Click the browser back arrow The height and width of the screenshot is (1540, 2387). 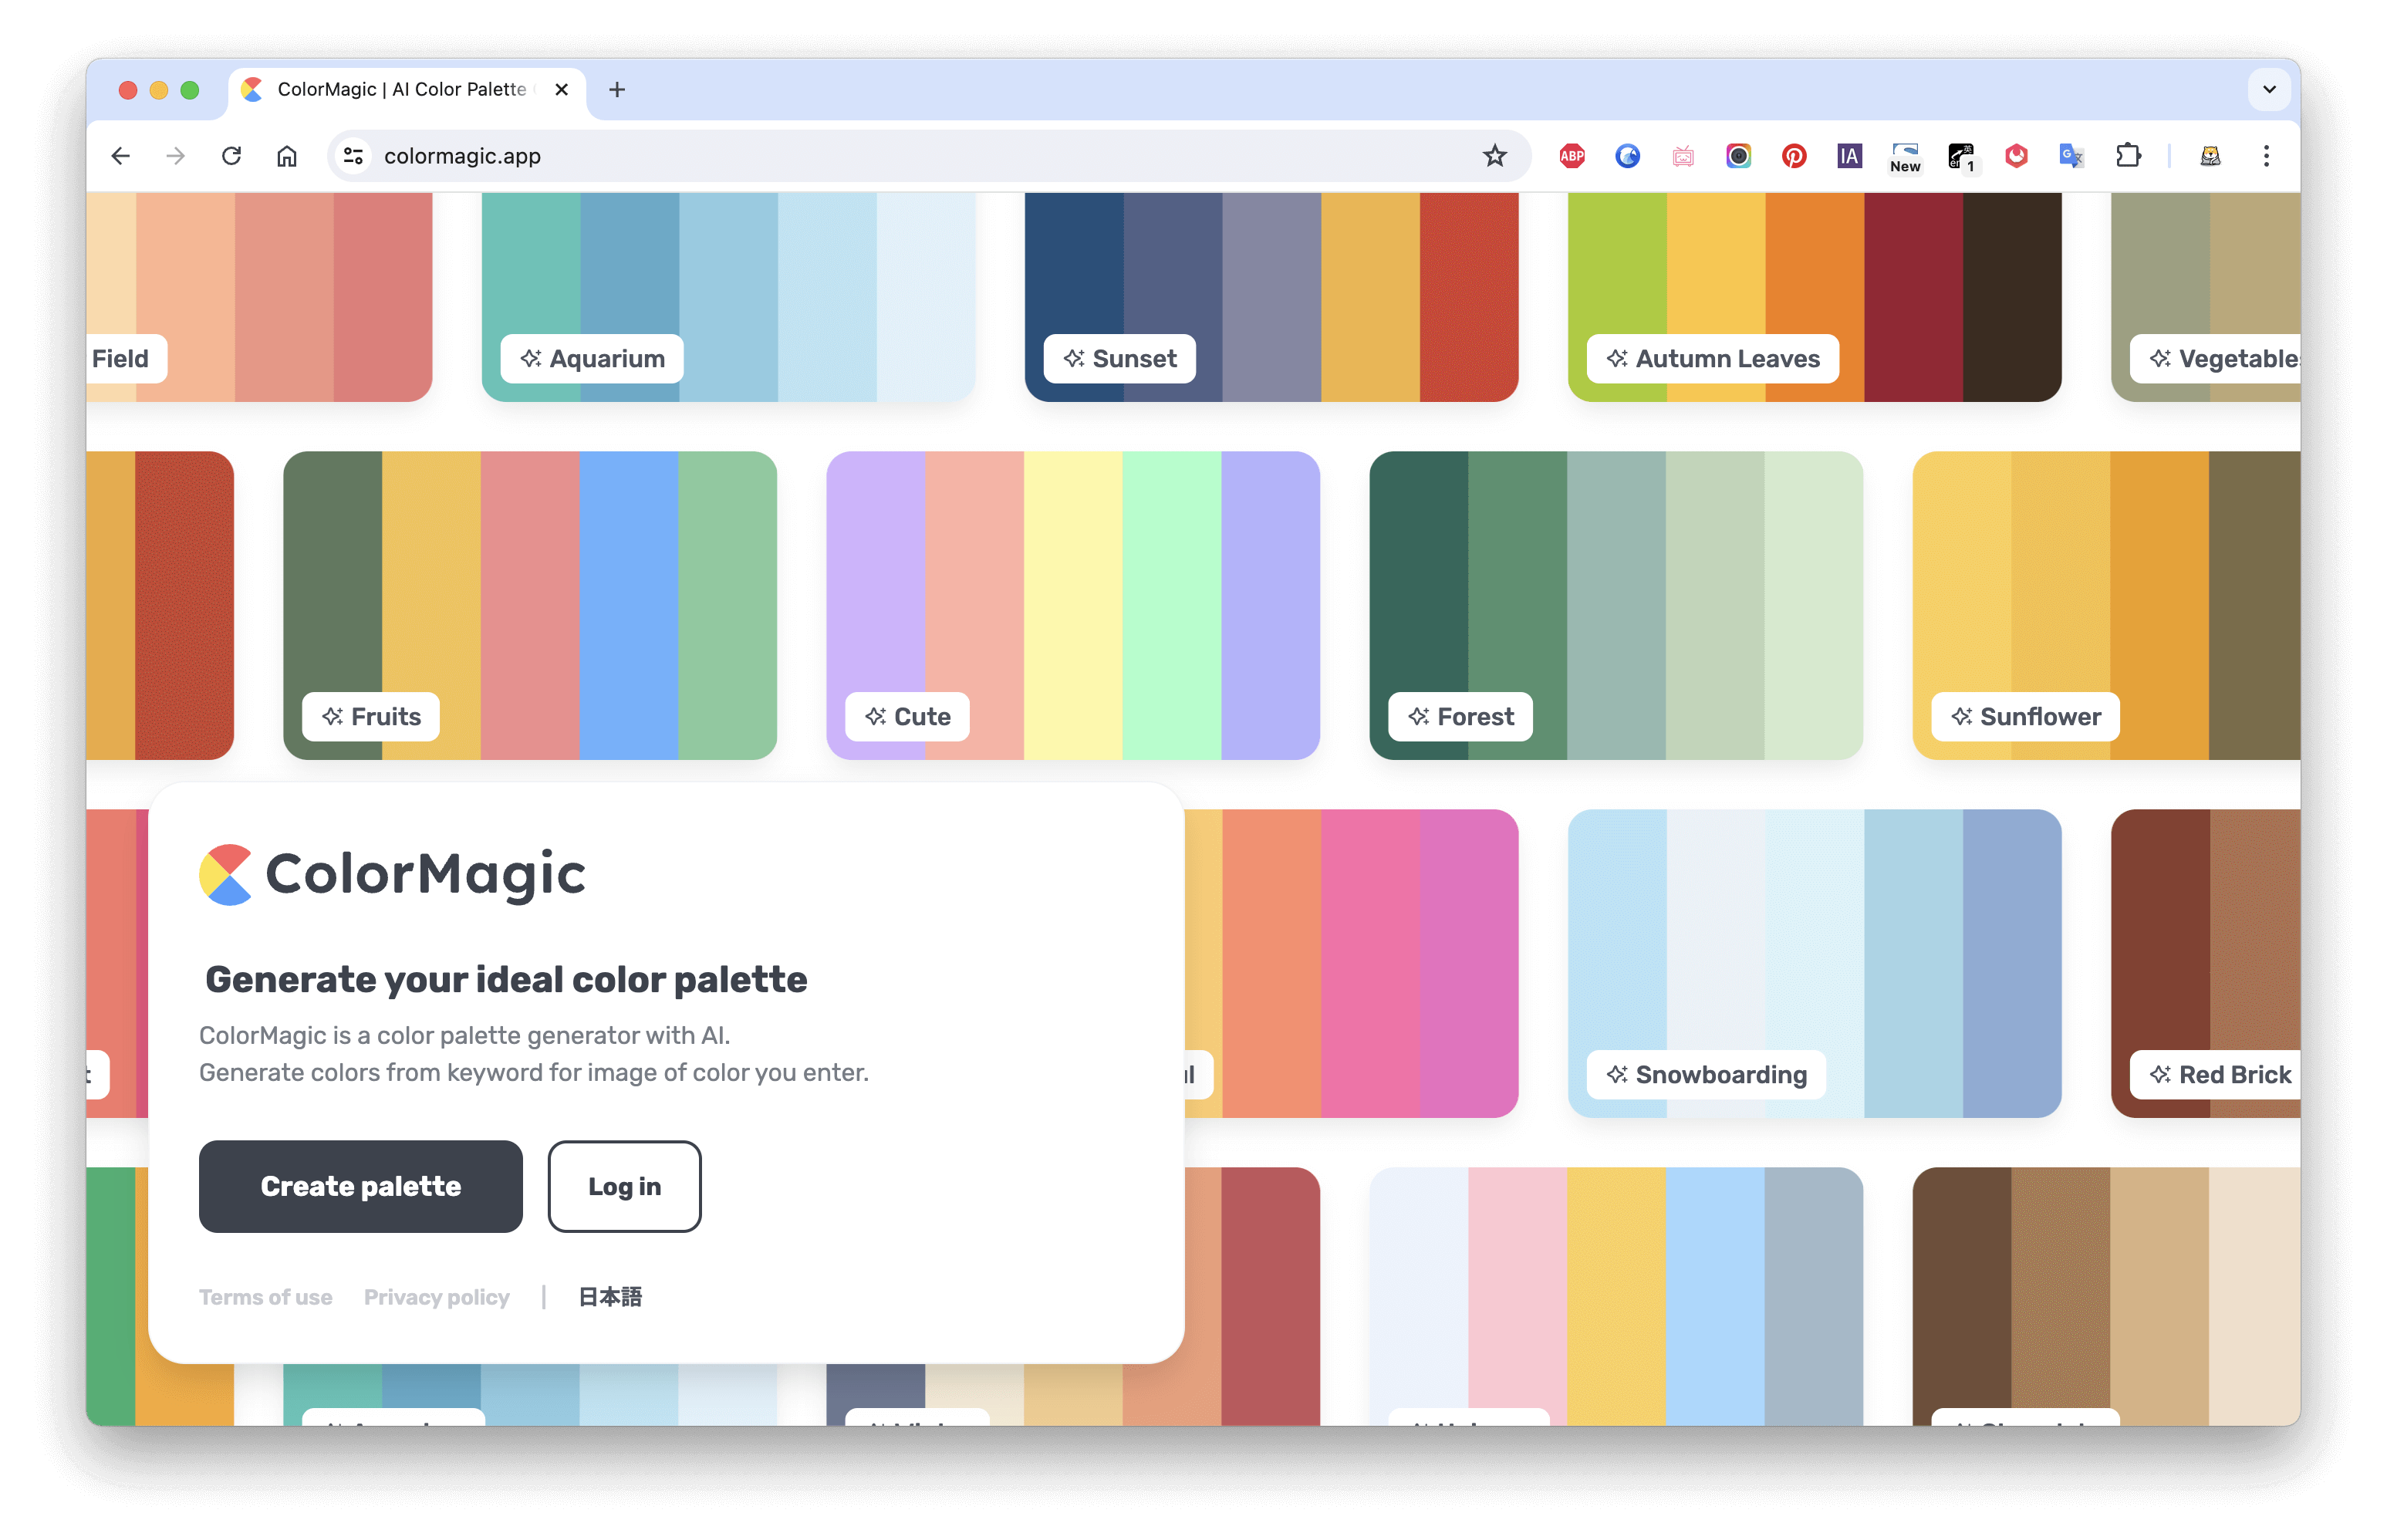[121, 156]
